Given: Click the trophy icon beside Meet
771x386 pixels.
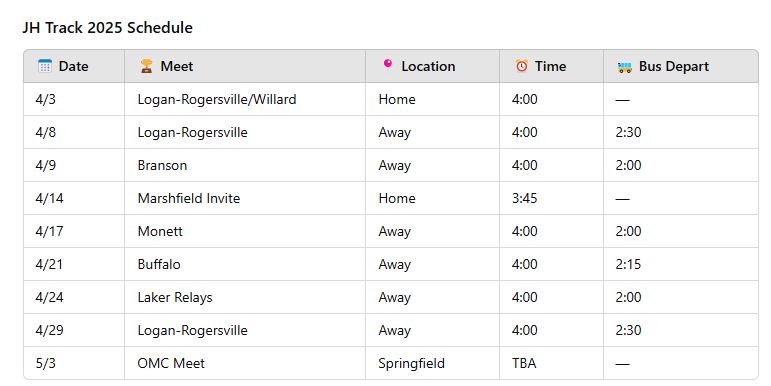Looking at the screenshot, I should 147,66.
